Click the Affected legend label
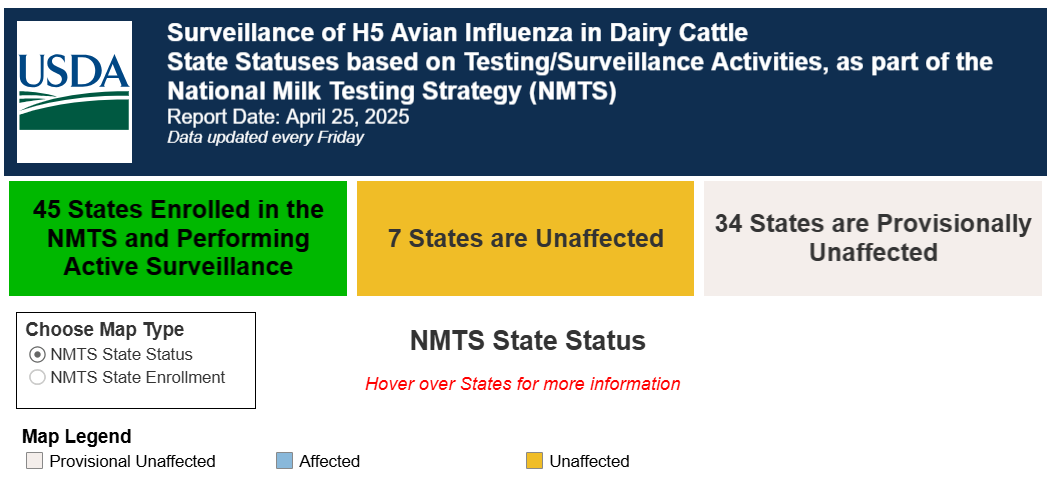The image size is (1051, 477). (x=330, y=462)
